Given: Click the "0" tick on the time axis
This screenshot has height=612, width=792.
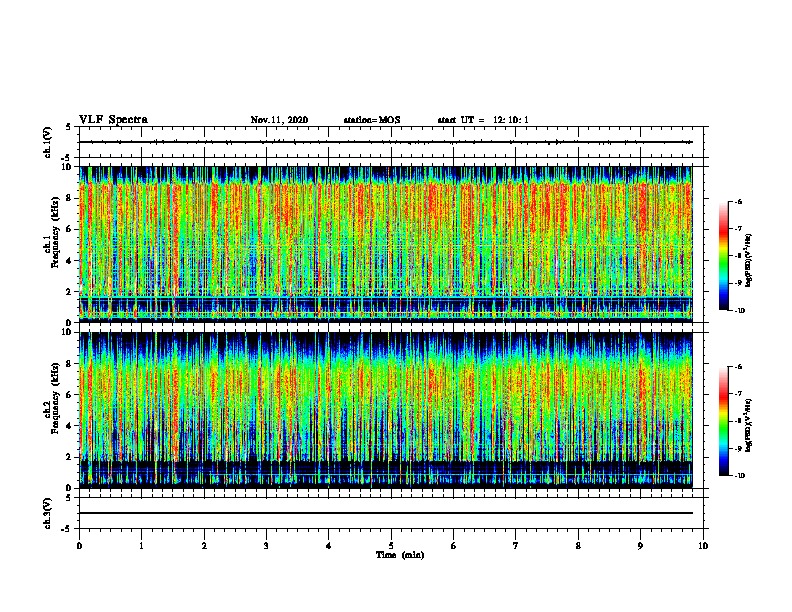Looking at the screenshot, I should click(79, 546).
